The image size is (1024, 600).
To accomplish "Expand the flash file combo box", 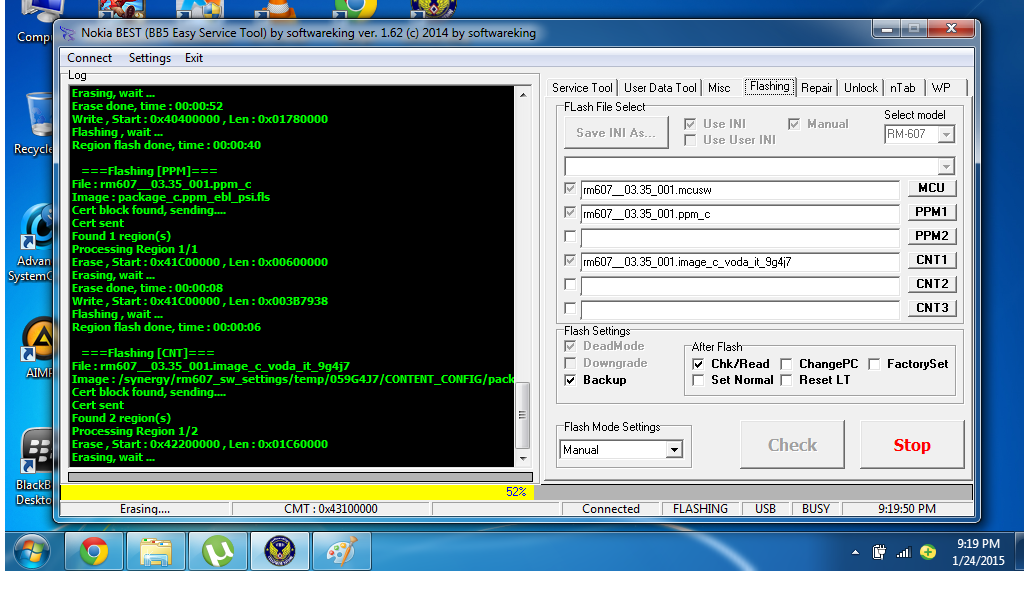I will pyautogui.click(x=946, y=166).
